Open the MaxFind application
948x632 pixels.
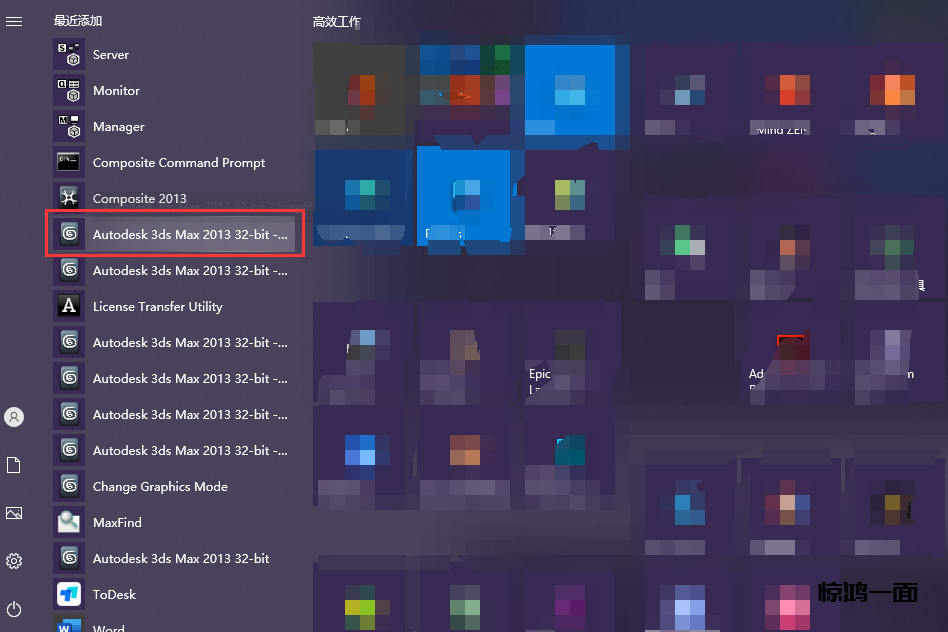pos(117,523)
